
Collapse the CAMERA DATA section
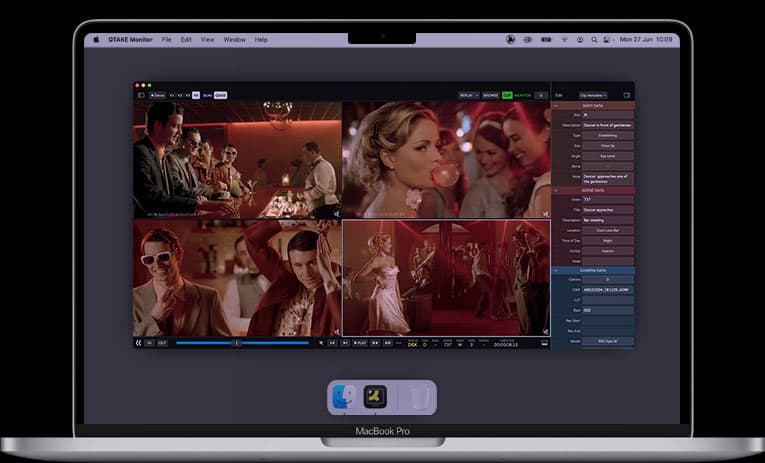tap(556, 270)
